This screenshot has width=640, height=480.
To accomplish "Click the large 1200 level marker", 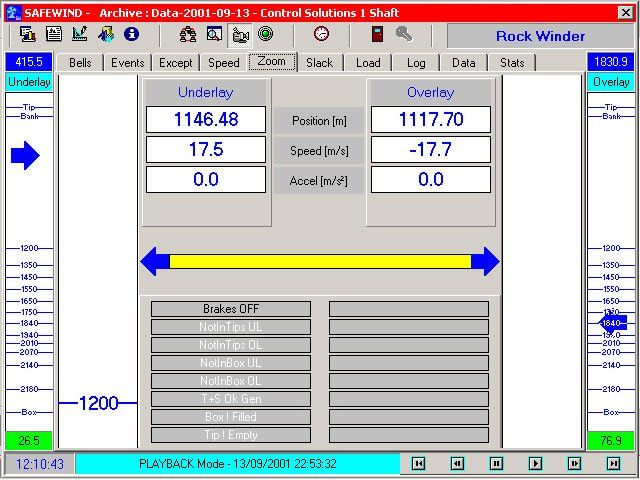I will coord(98,403).
